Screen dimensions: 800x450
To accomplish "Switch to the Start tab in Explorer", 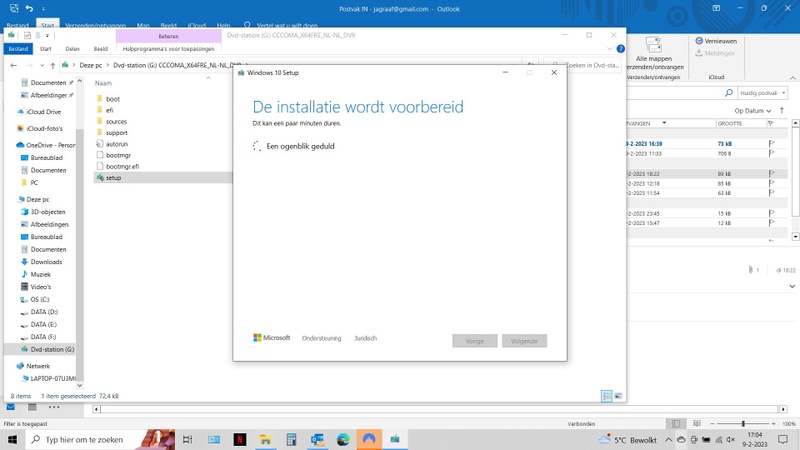I will point(45,49).
